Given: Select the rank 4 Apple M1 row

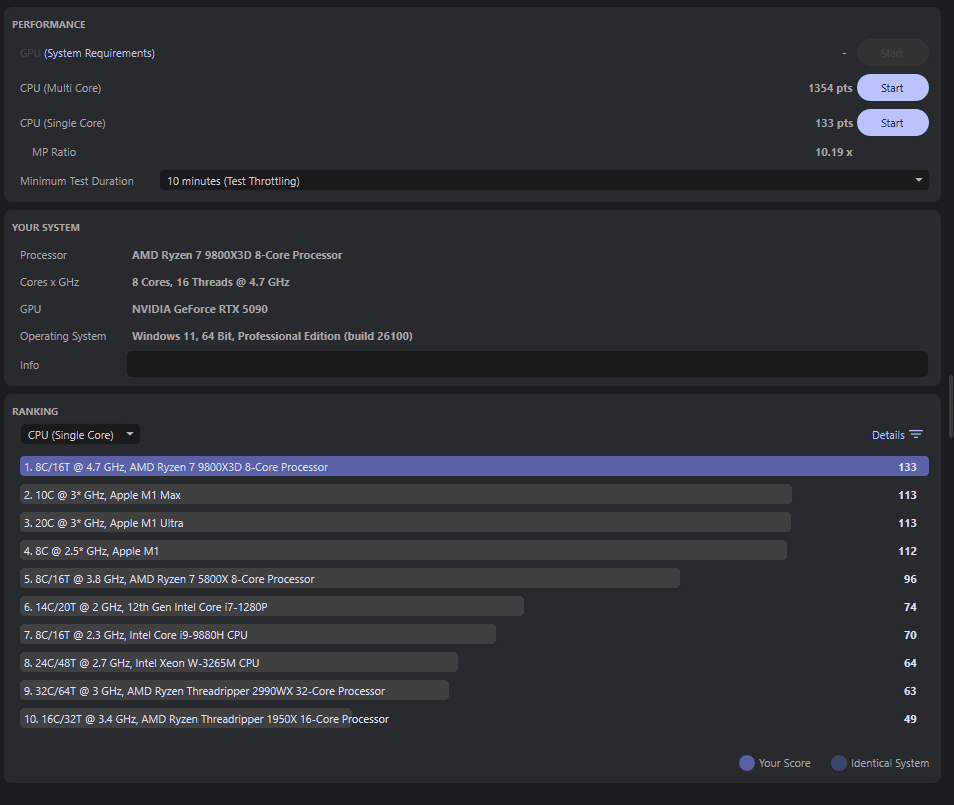Looking at the screenshot, I should click(x=403, y=551).
